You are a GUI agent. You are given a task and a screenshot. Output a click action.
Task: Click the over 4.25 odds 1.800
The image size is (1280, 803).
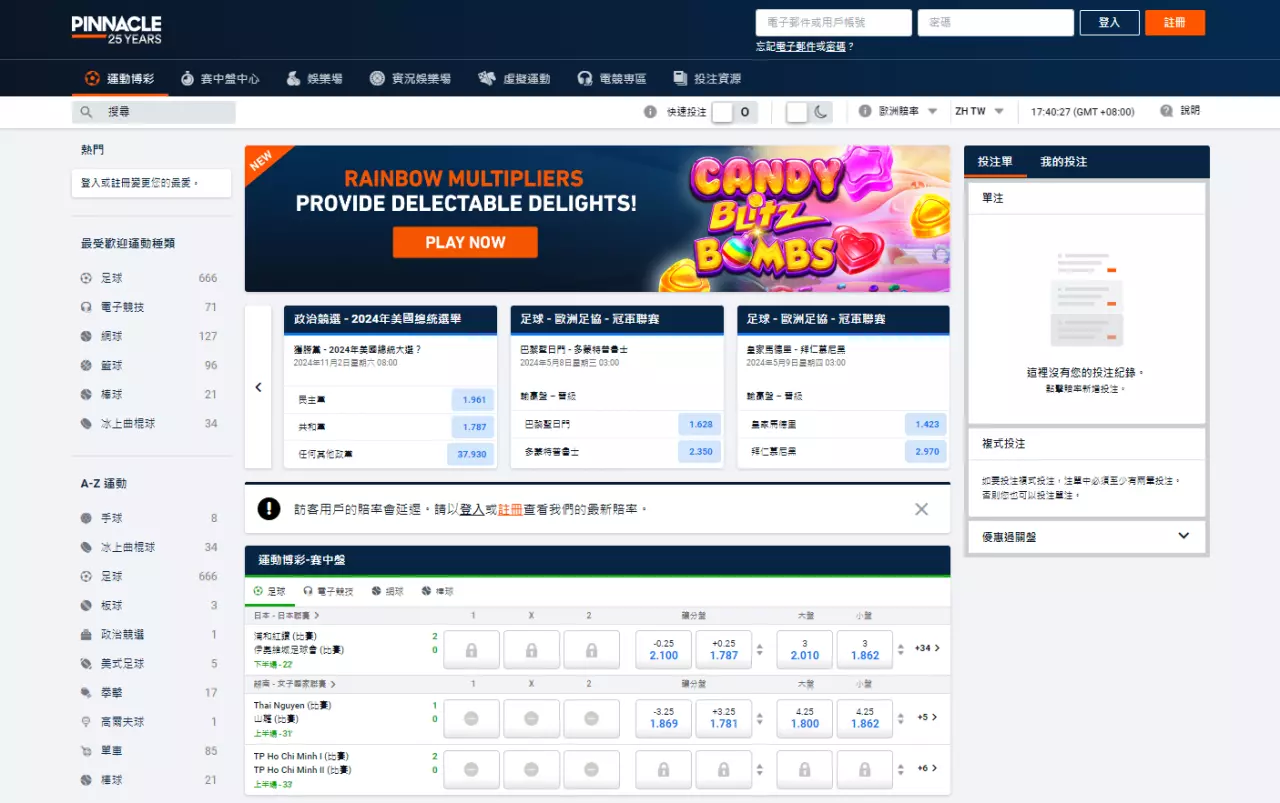coord(805,718)
